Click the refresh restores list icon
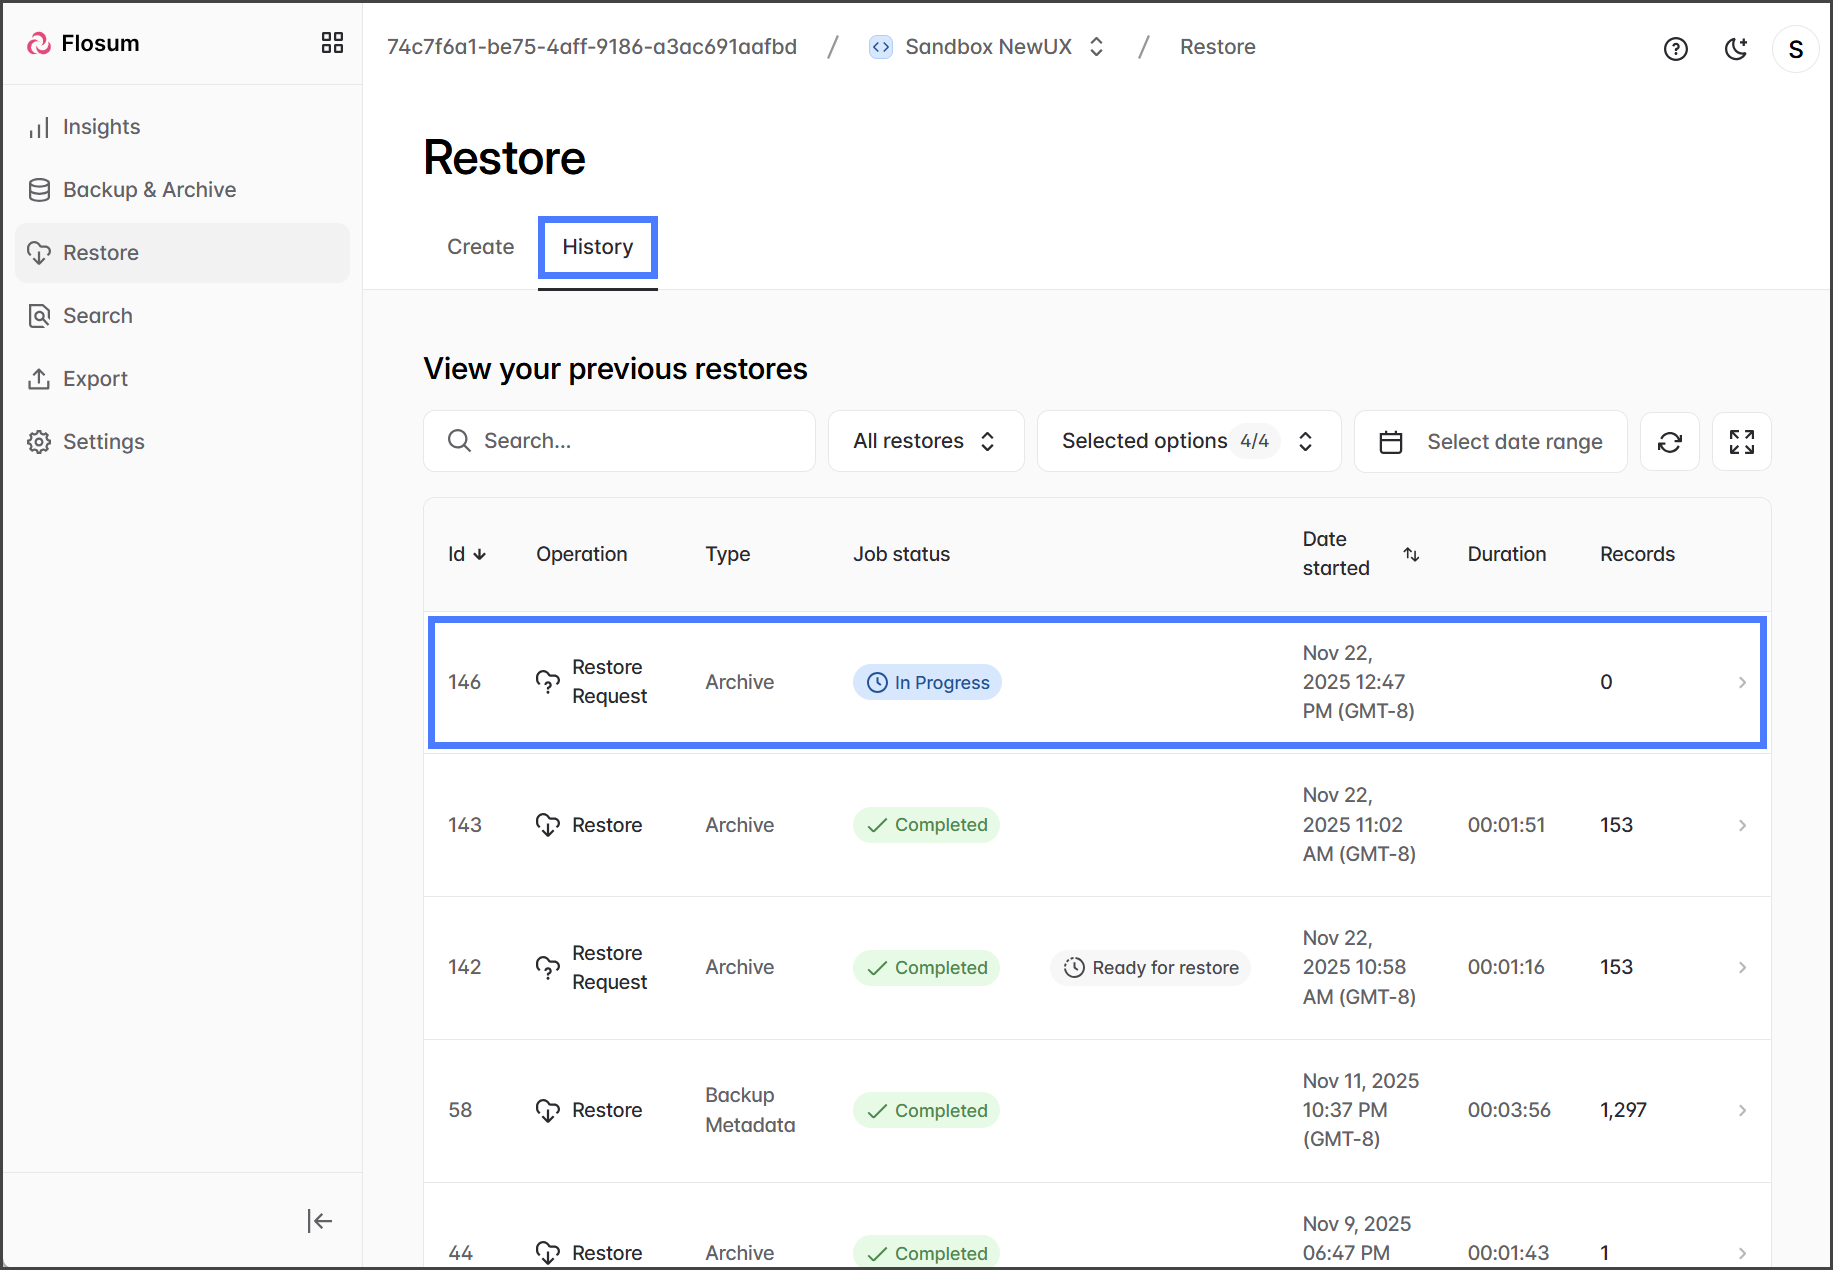Screen dimensions: 1833x1270 [1669, 442]
